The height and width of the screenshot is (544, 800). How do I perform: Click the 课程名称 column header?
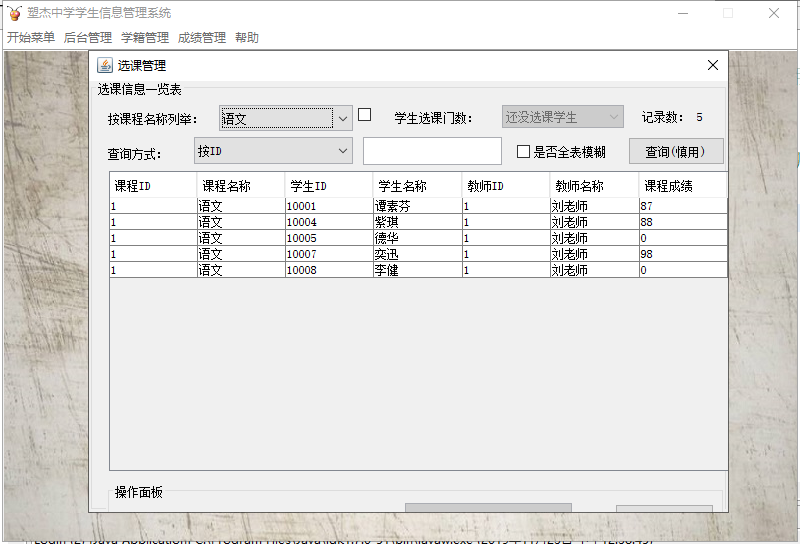[241, 186]
